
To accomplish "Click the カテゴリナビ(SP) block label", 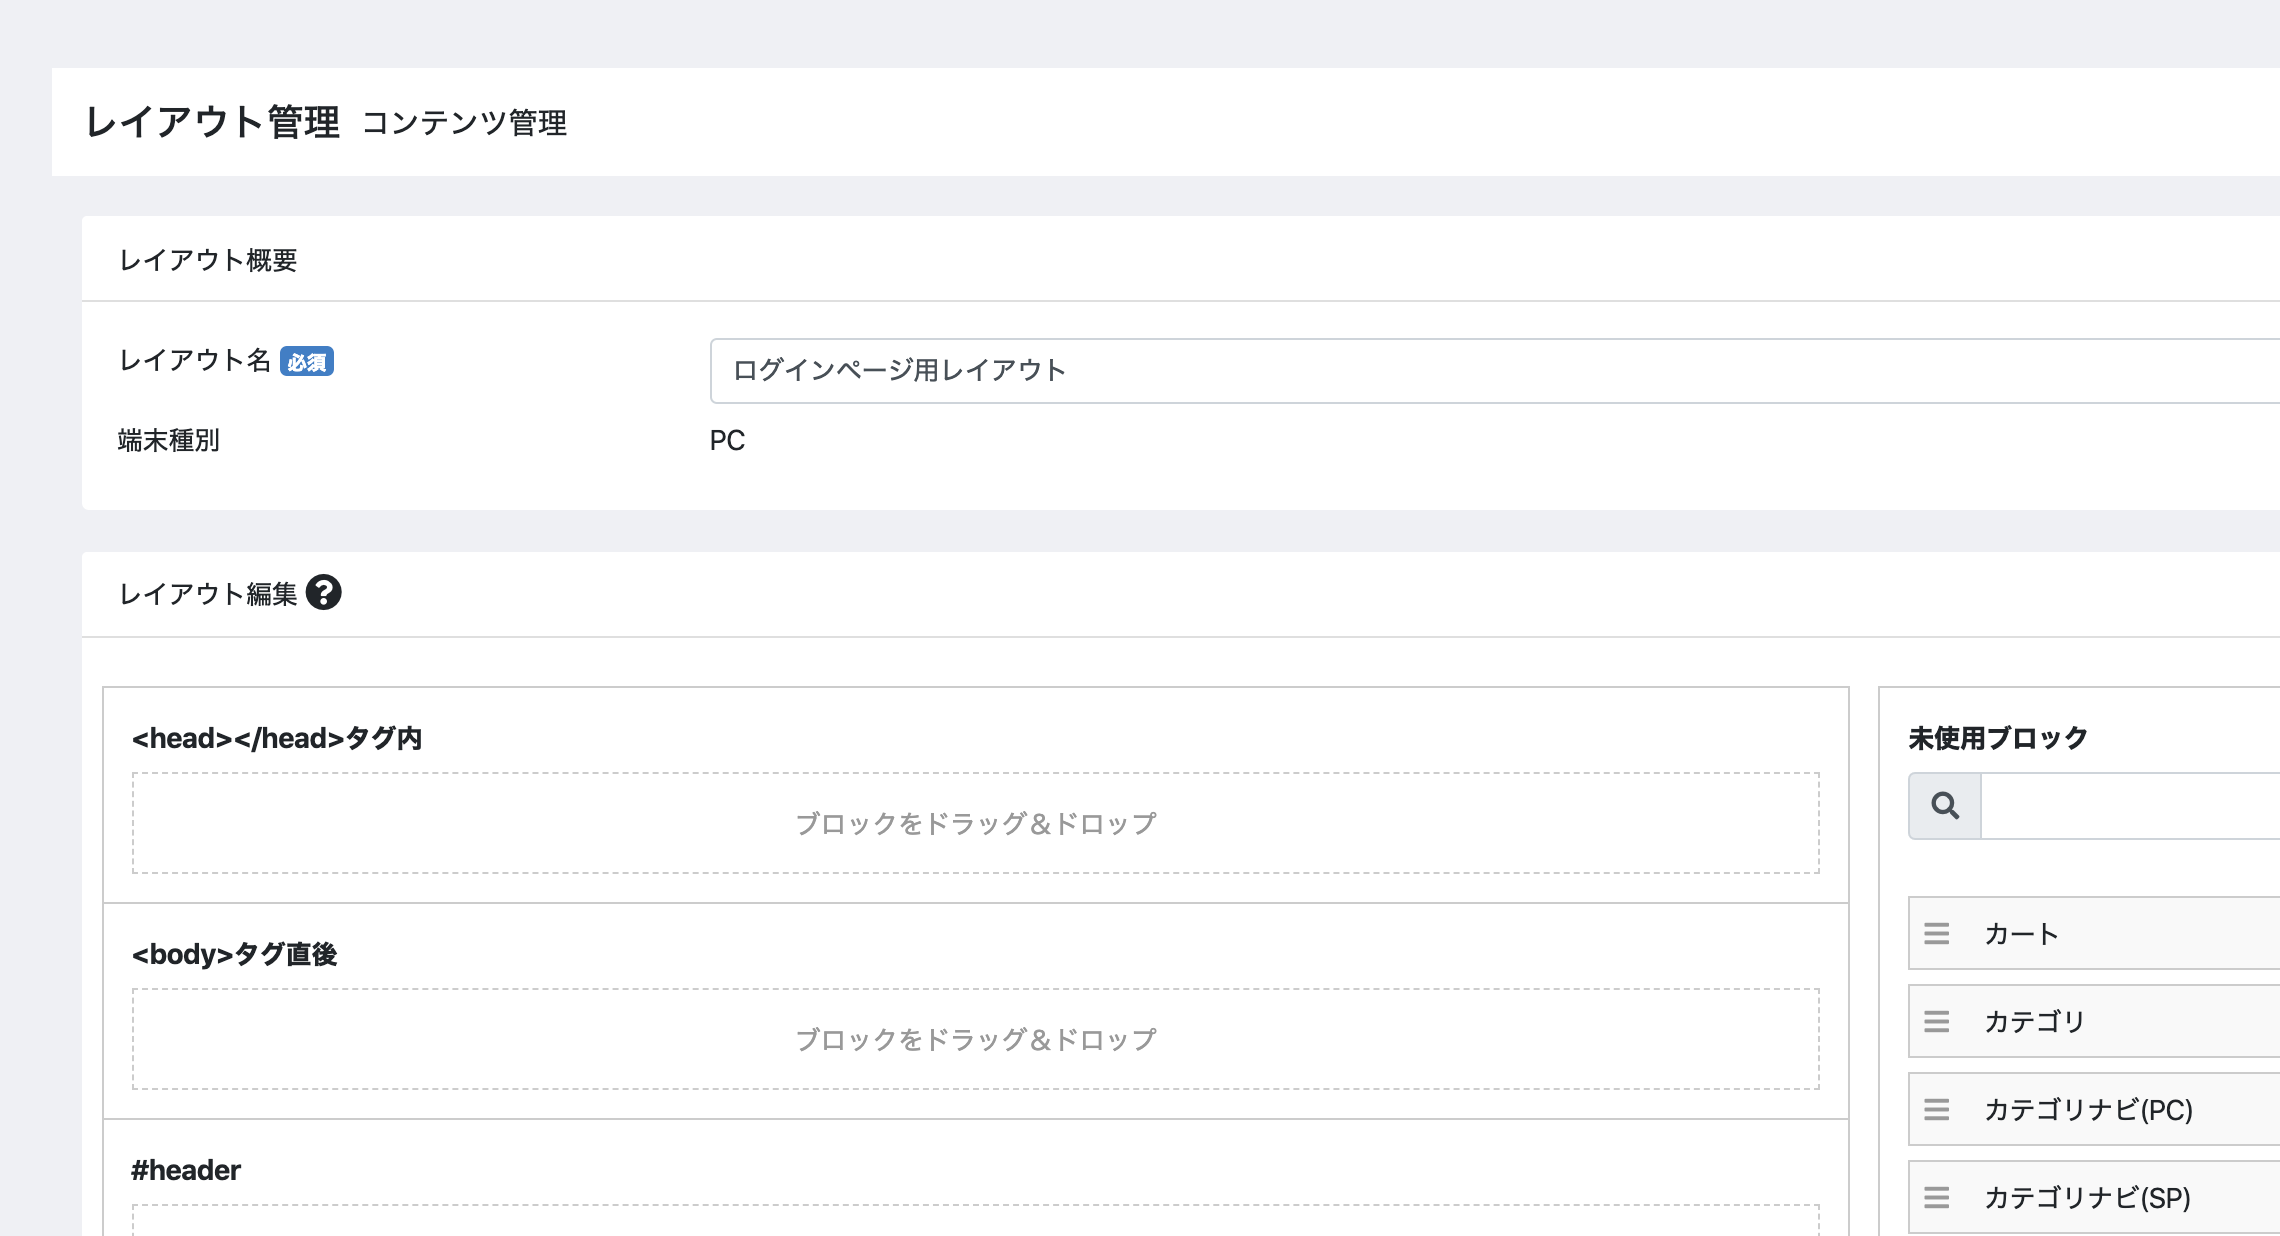I will pyautogui.click(x=2087, y=1197).
